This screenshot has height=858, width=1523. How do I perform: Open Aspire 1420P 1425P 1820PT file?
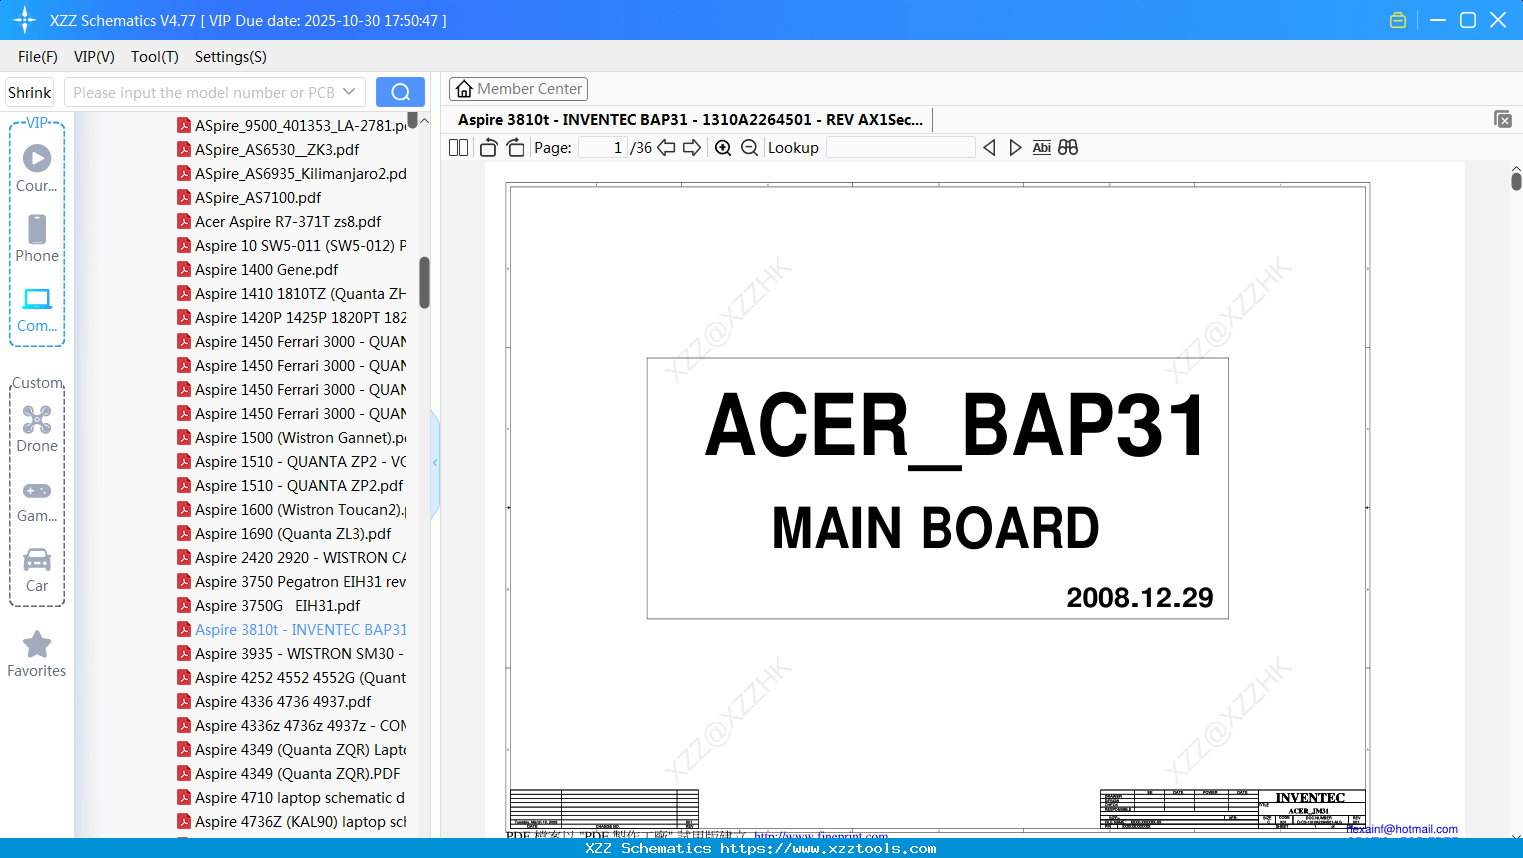pyautogui.click(x=292, y=318)
